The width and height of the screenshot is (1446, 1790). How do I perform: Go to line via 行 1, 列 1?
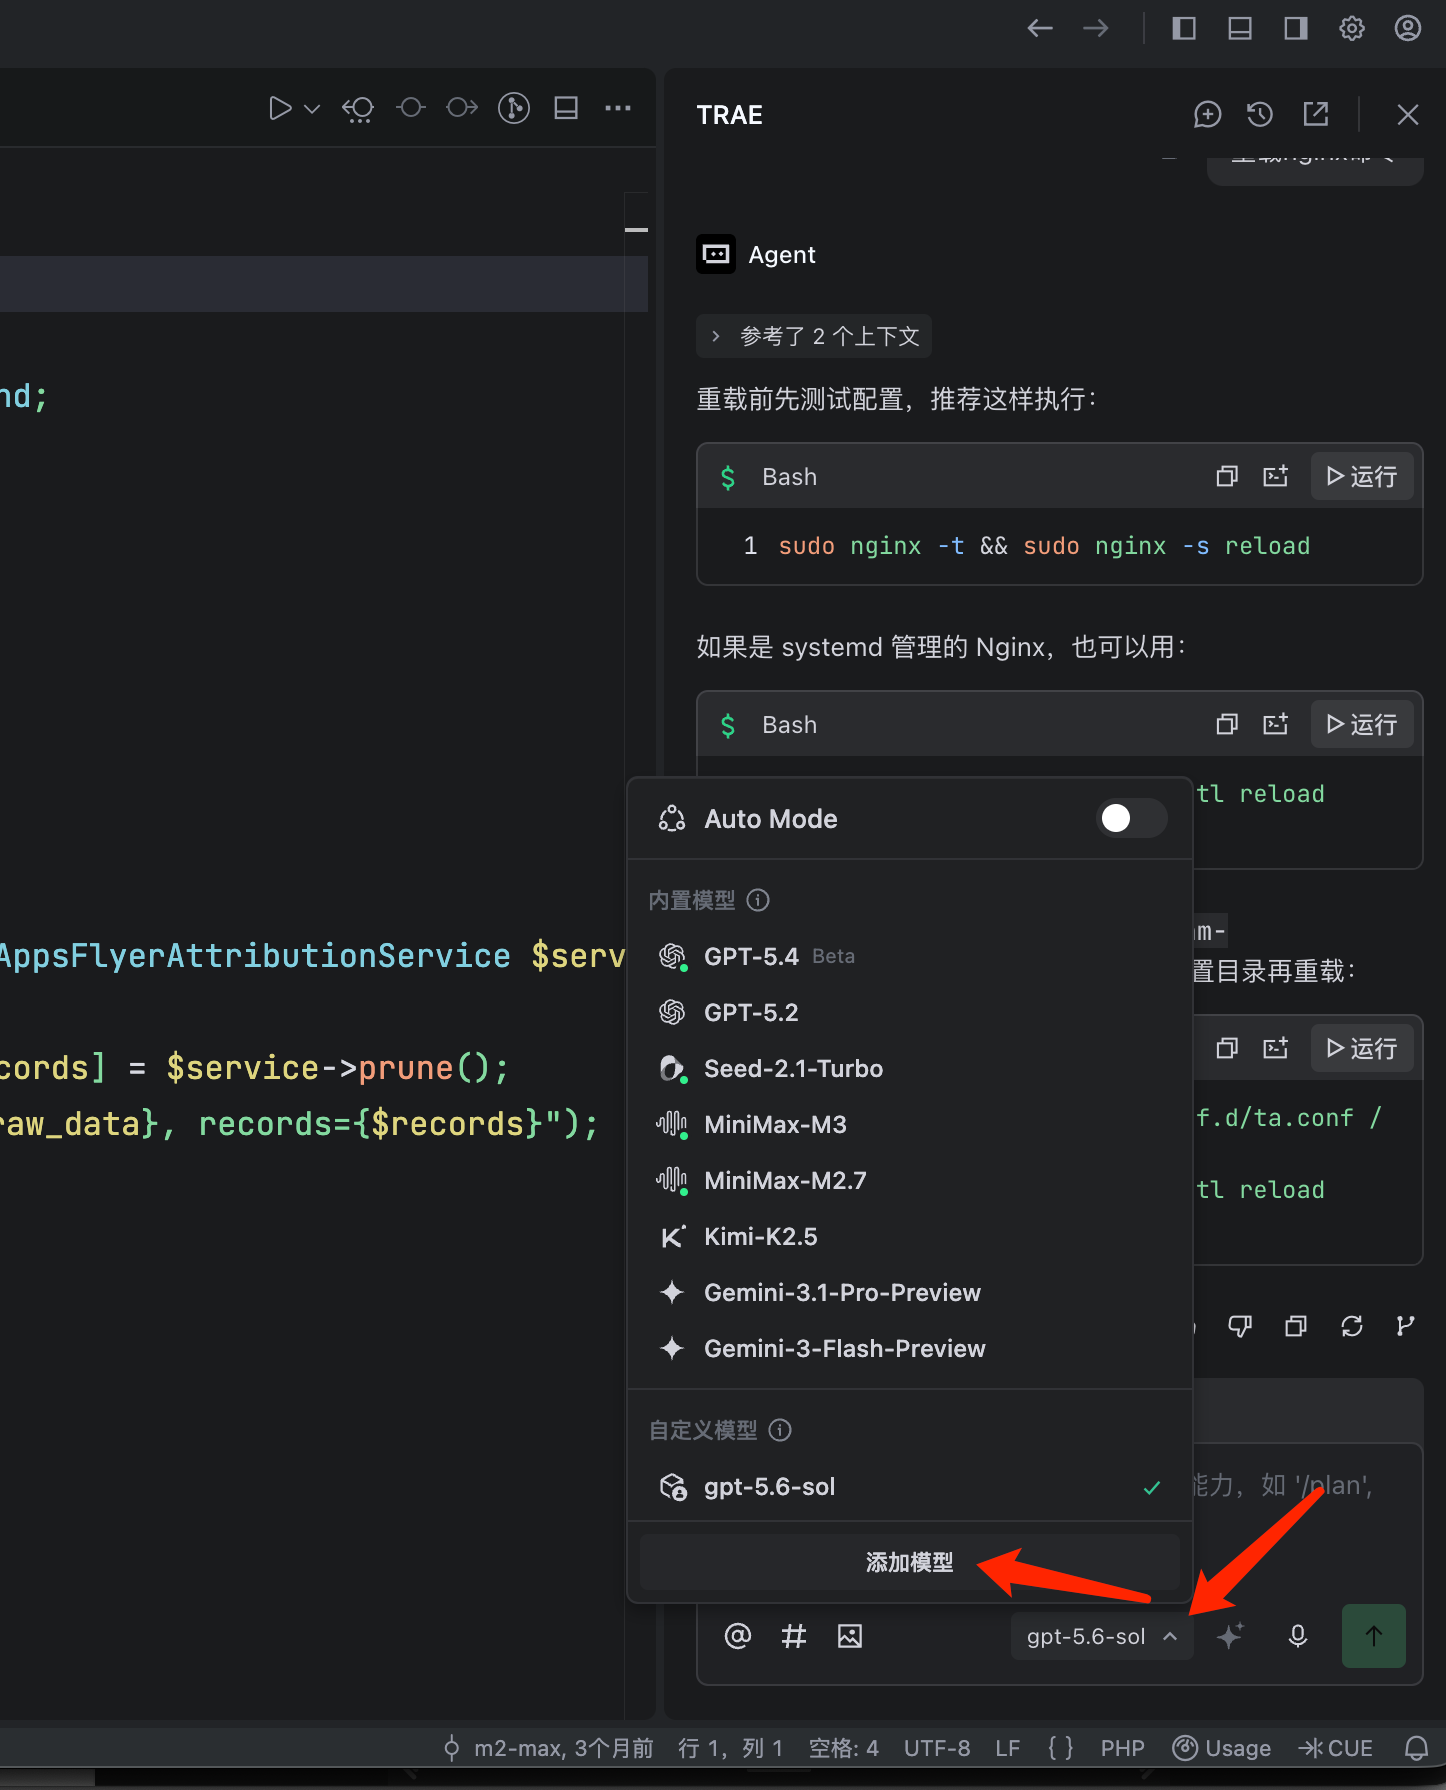730,1748
